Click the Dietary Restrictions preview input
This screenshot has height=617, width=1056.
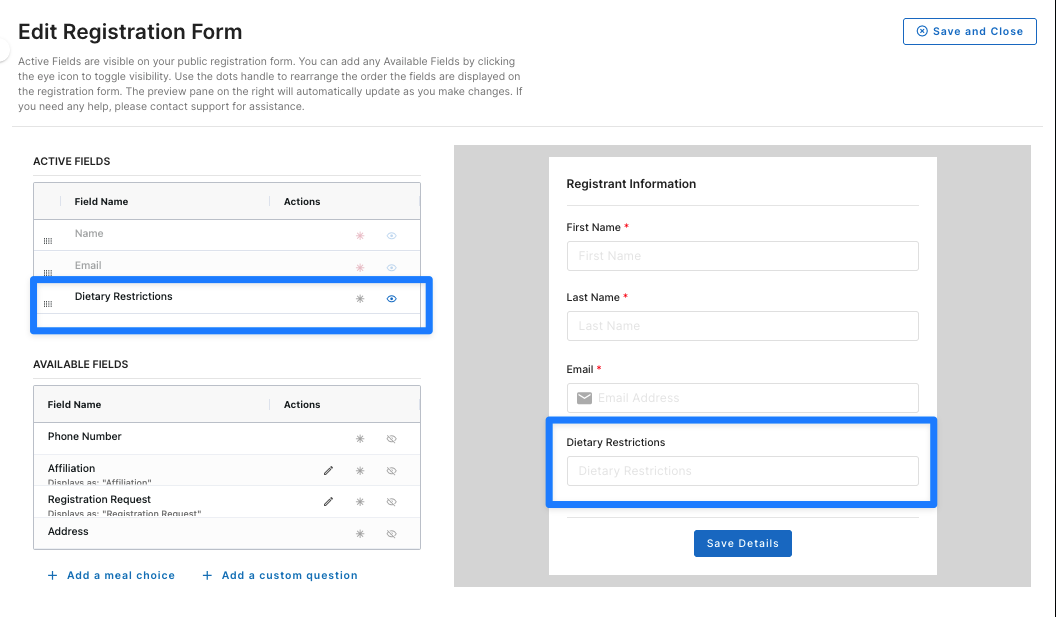743,471
